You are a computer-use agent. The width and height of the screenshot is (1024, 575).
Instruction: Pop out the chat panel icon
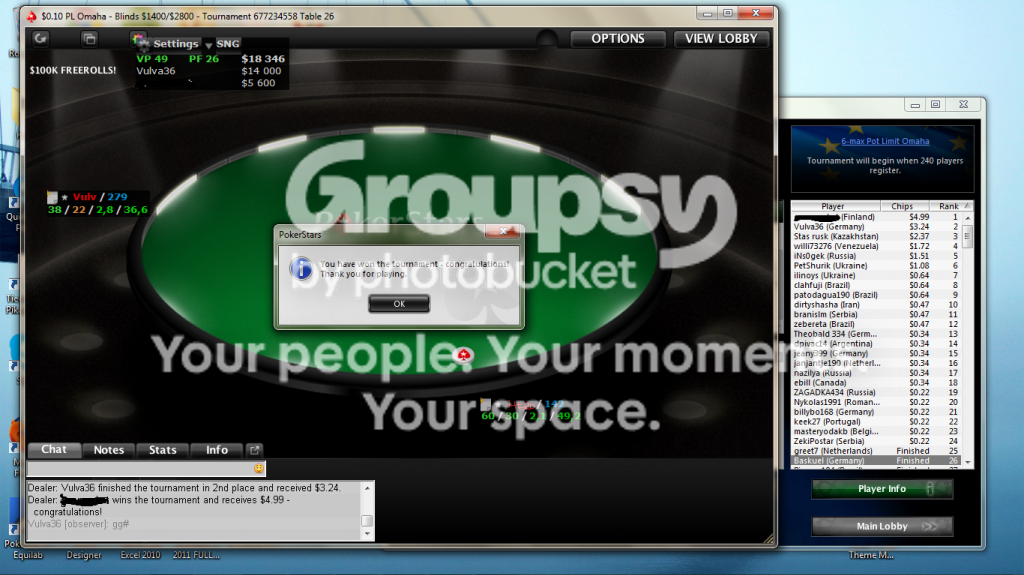click(255, 450)
